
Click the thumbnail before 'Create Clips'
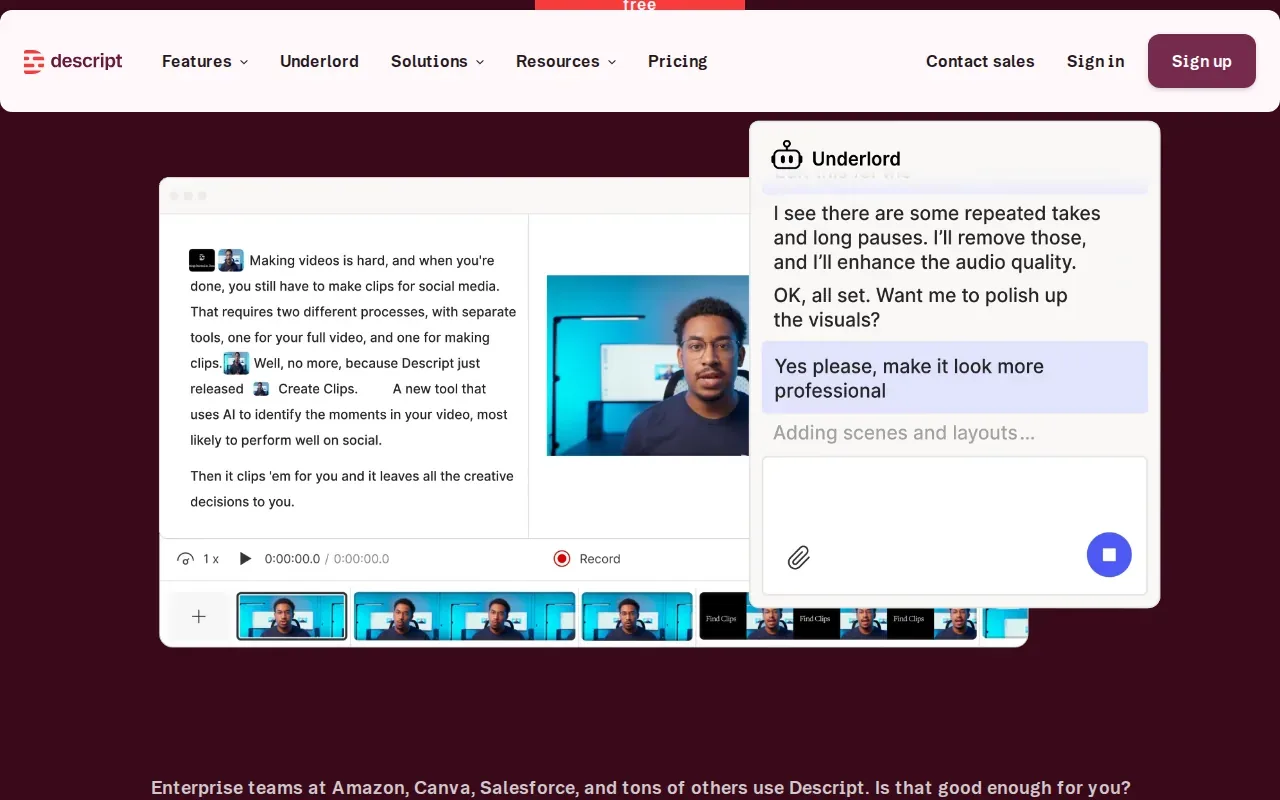point(261,389)
